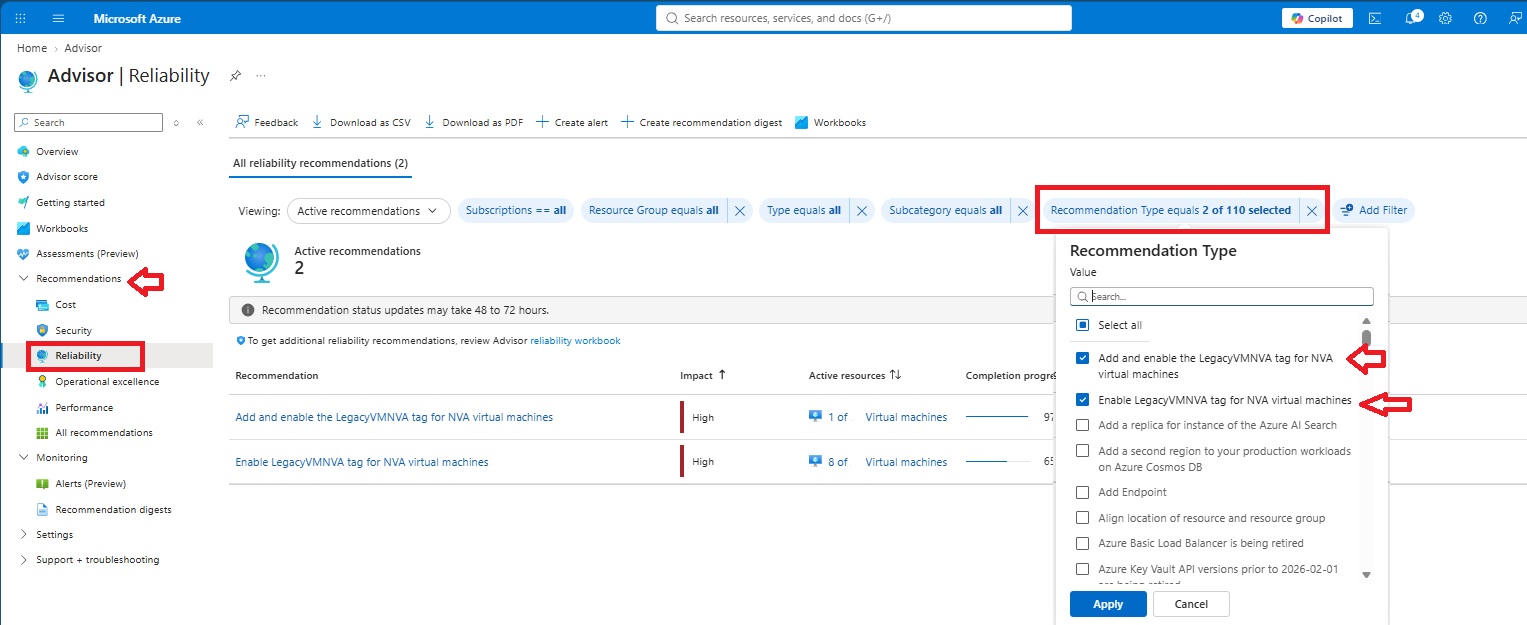Image resolution: width=1527 pixels, height=625 pixels.
Task: Collapse the sidebar with double chevron
Action: (200, 122)
